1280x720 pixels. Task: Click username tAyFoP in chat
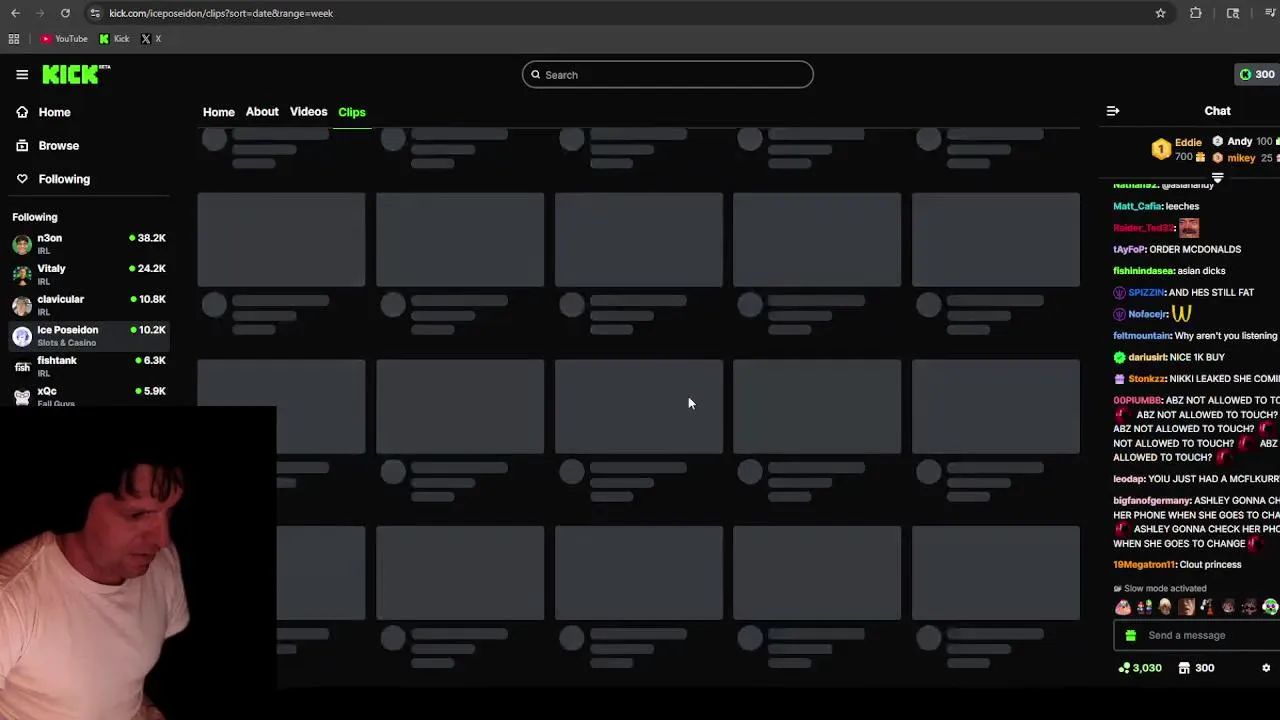click(1129, 249)
